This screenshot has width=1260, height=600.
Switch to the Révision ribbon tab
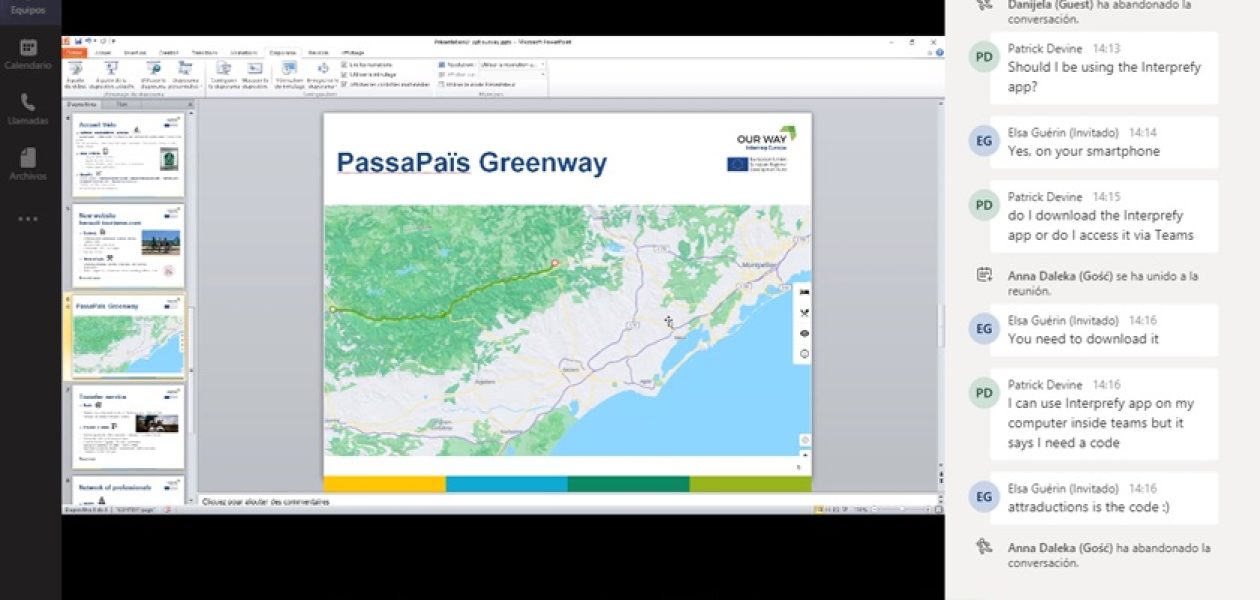point(320,52)
